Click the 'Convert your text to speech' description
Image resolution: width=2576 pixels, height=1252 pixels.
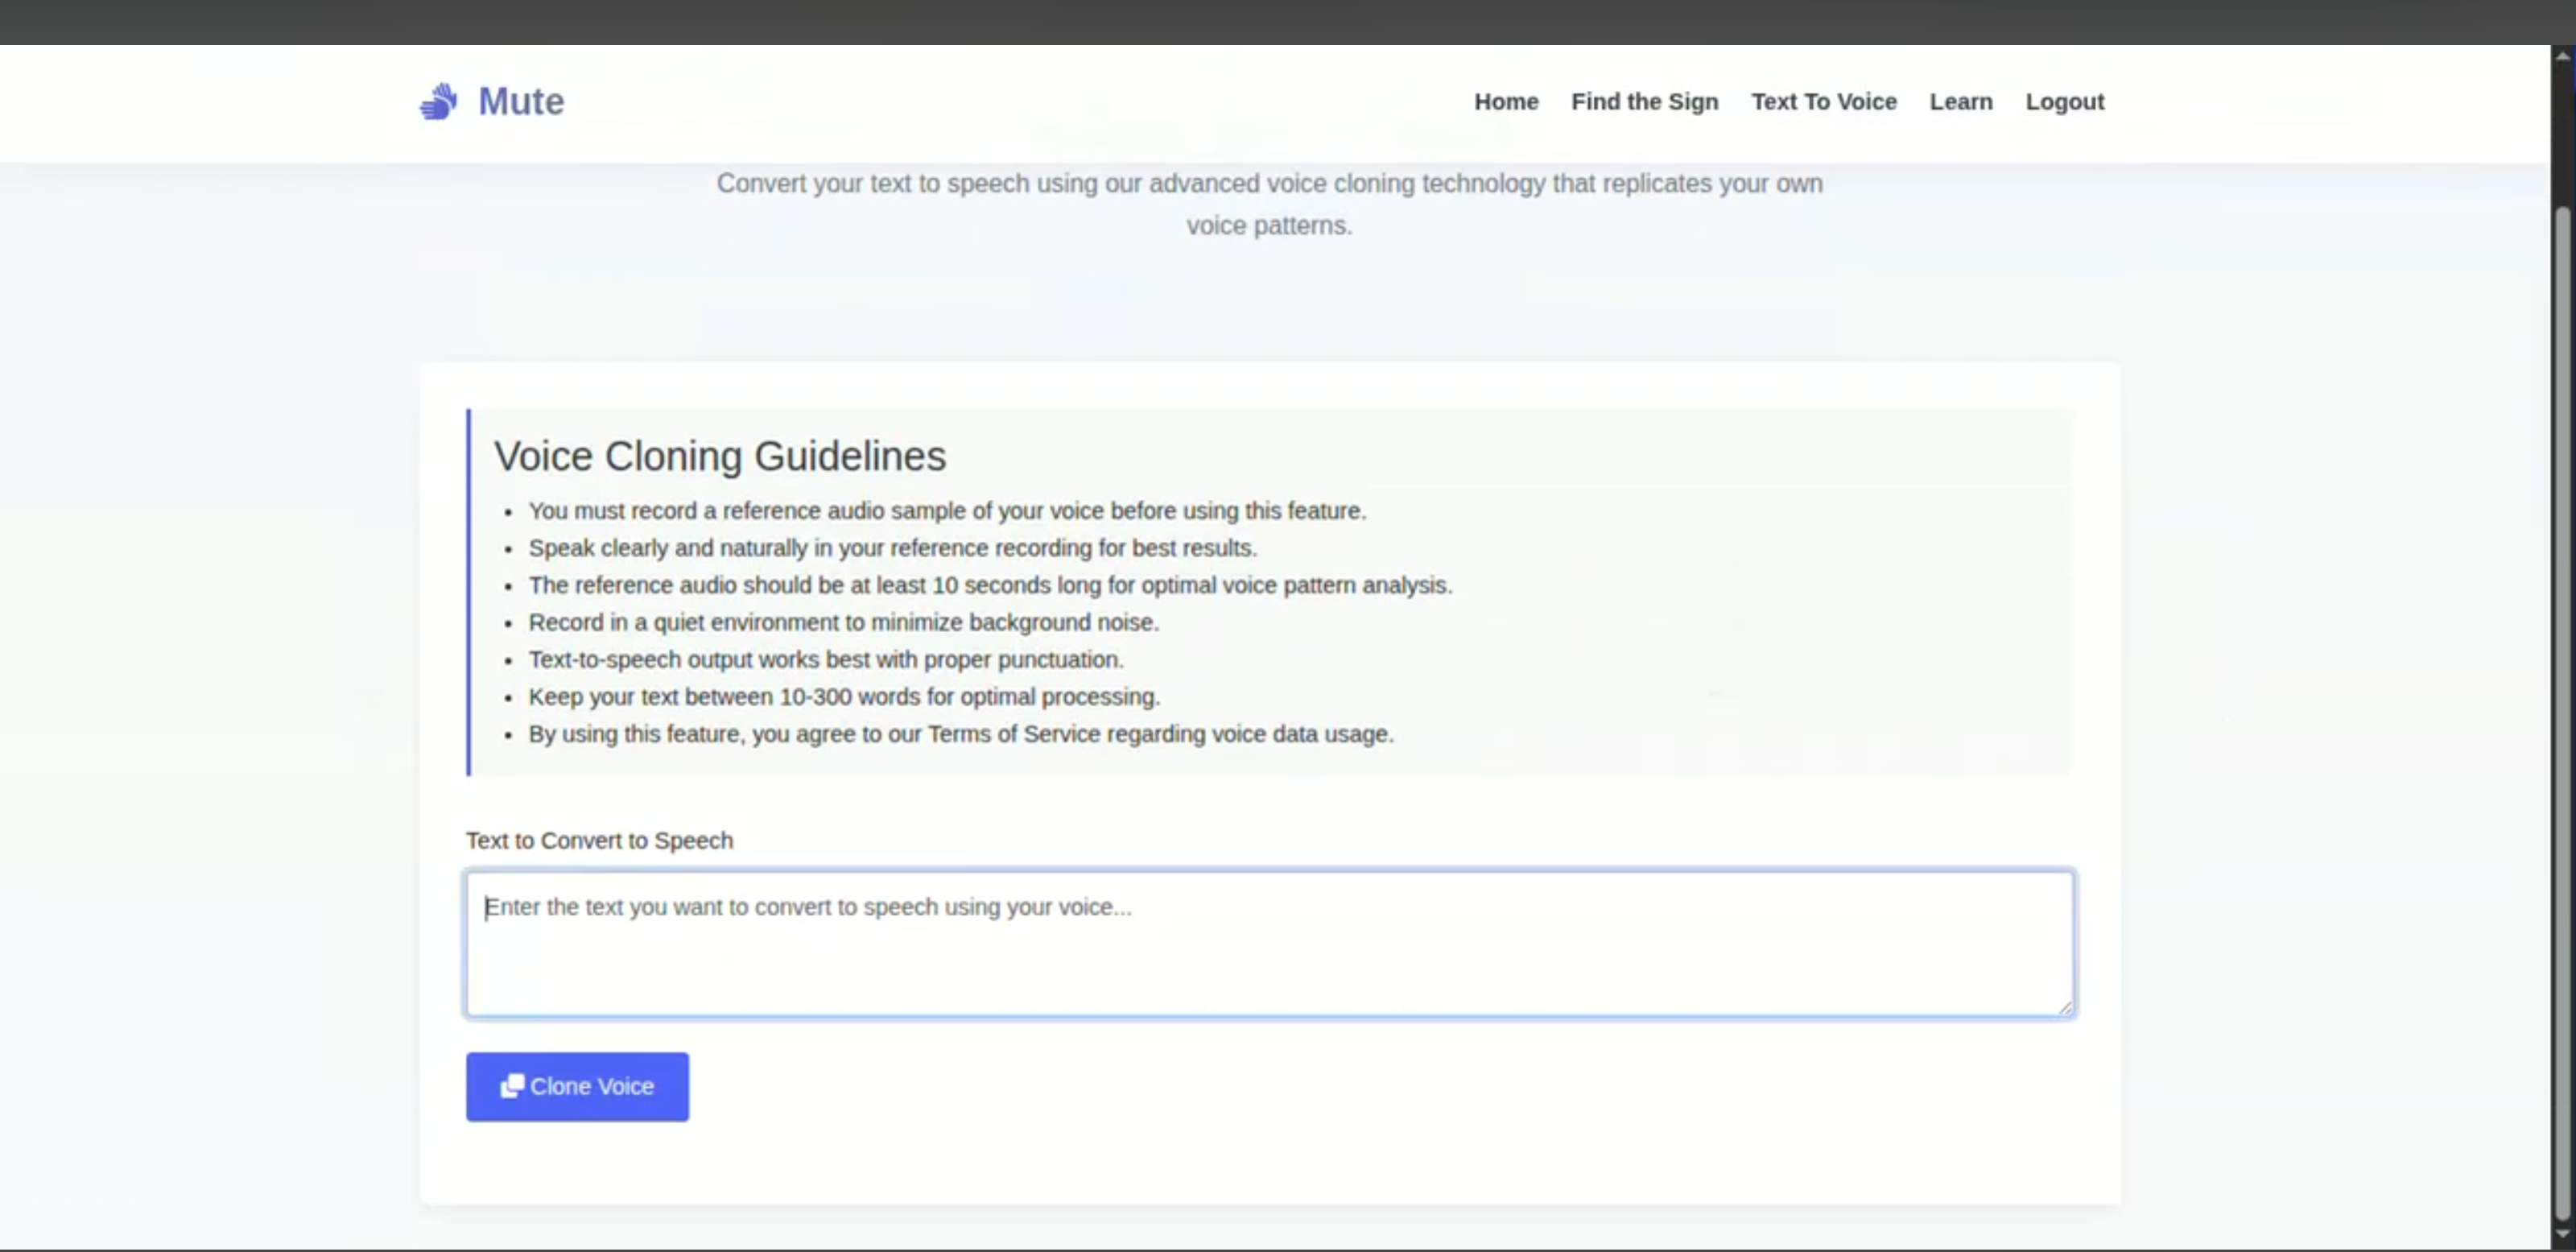pyautogui.click(x=1270, y=204)
